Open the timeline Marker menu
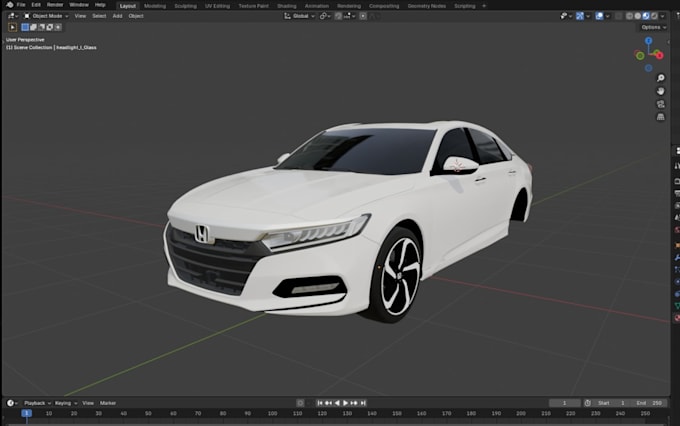Image resolution: width=680 pixels, height=426 pixels. click(108, 403)
